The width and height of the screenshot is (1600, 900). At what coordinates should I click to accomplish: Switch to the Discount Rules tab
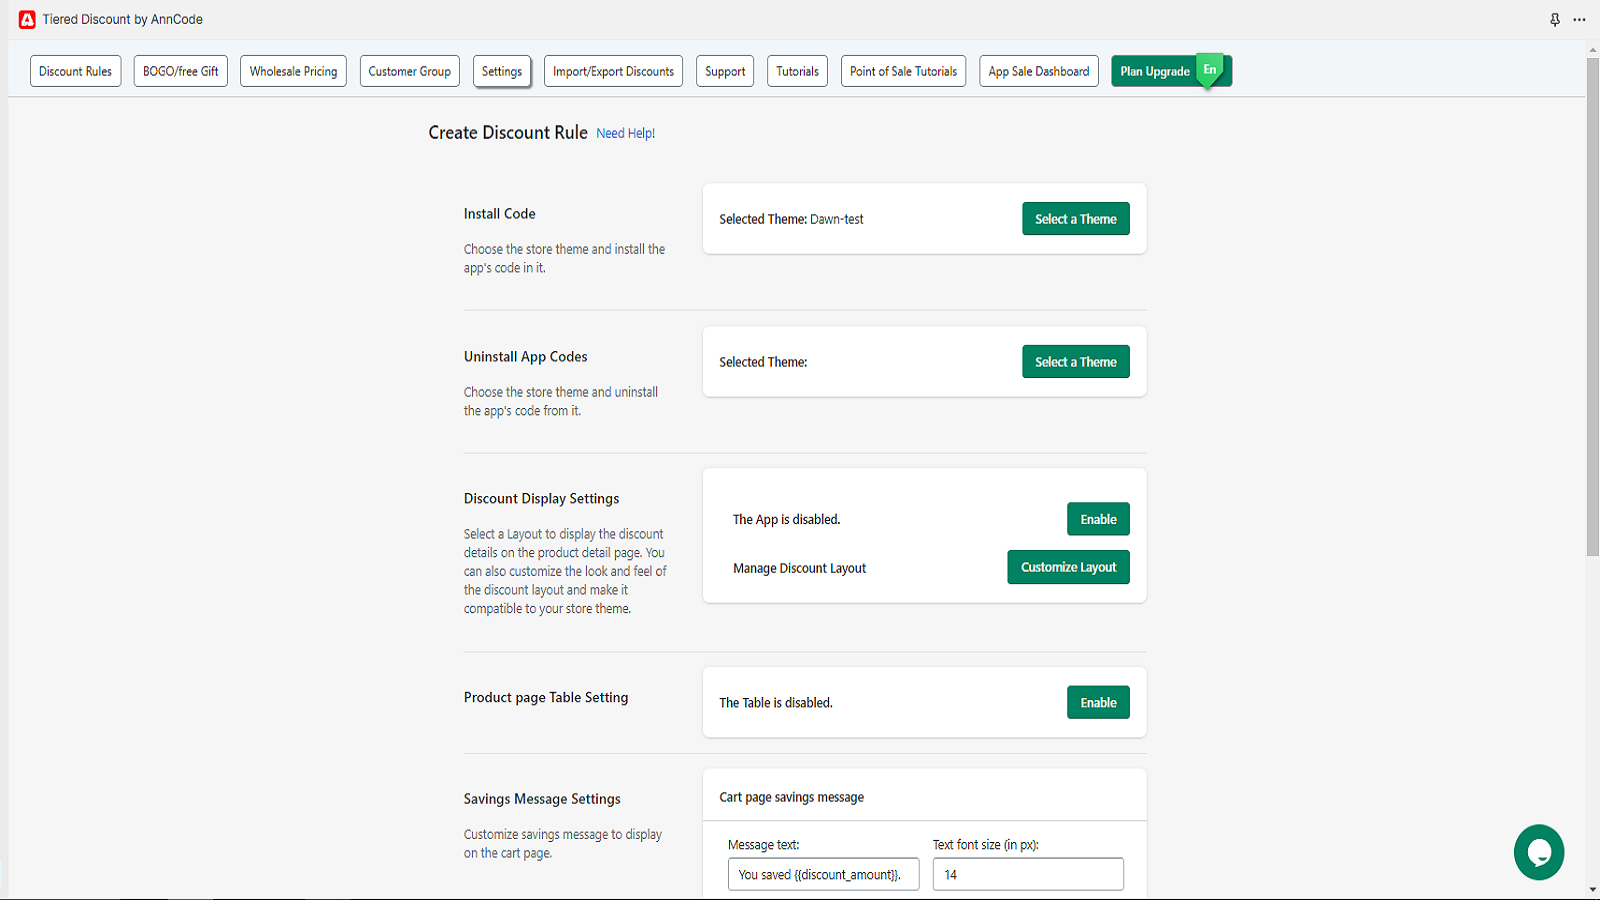[x=75, y=70]
